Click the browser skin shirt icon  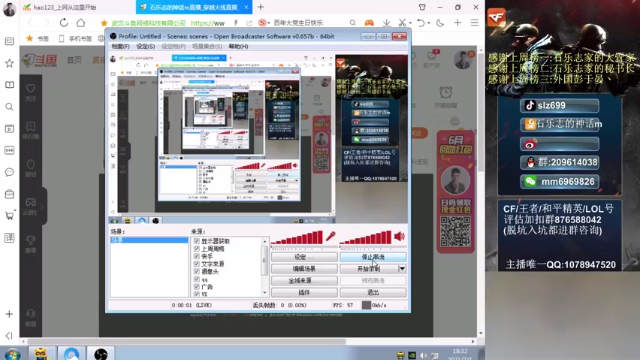click(422, 7)
